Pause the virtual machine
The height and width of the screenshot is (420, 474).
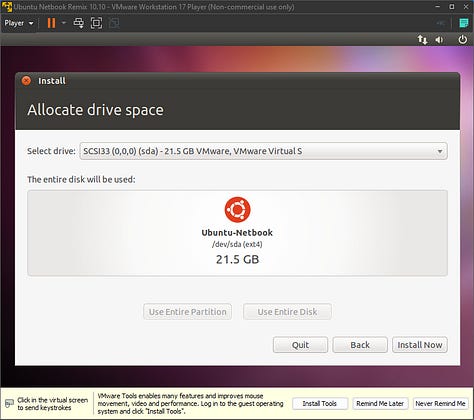[x=51, y=23]
